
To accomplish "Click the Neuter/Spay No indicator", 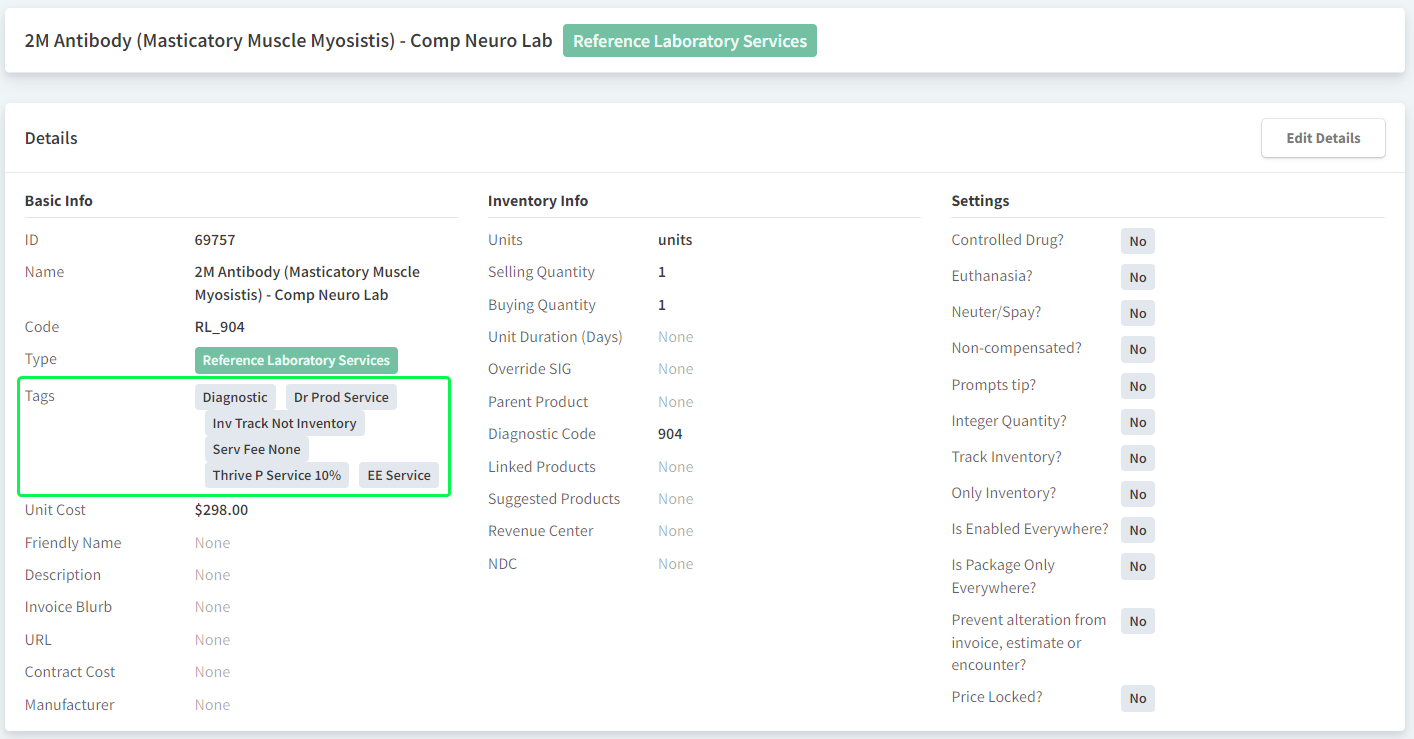I will pyautogui.click(x=1137, y=313).
